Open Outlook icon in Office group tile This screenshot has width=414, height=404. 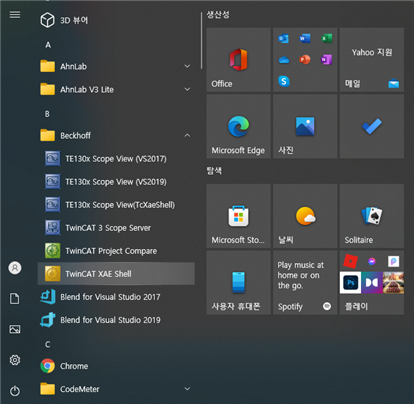284,39
